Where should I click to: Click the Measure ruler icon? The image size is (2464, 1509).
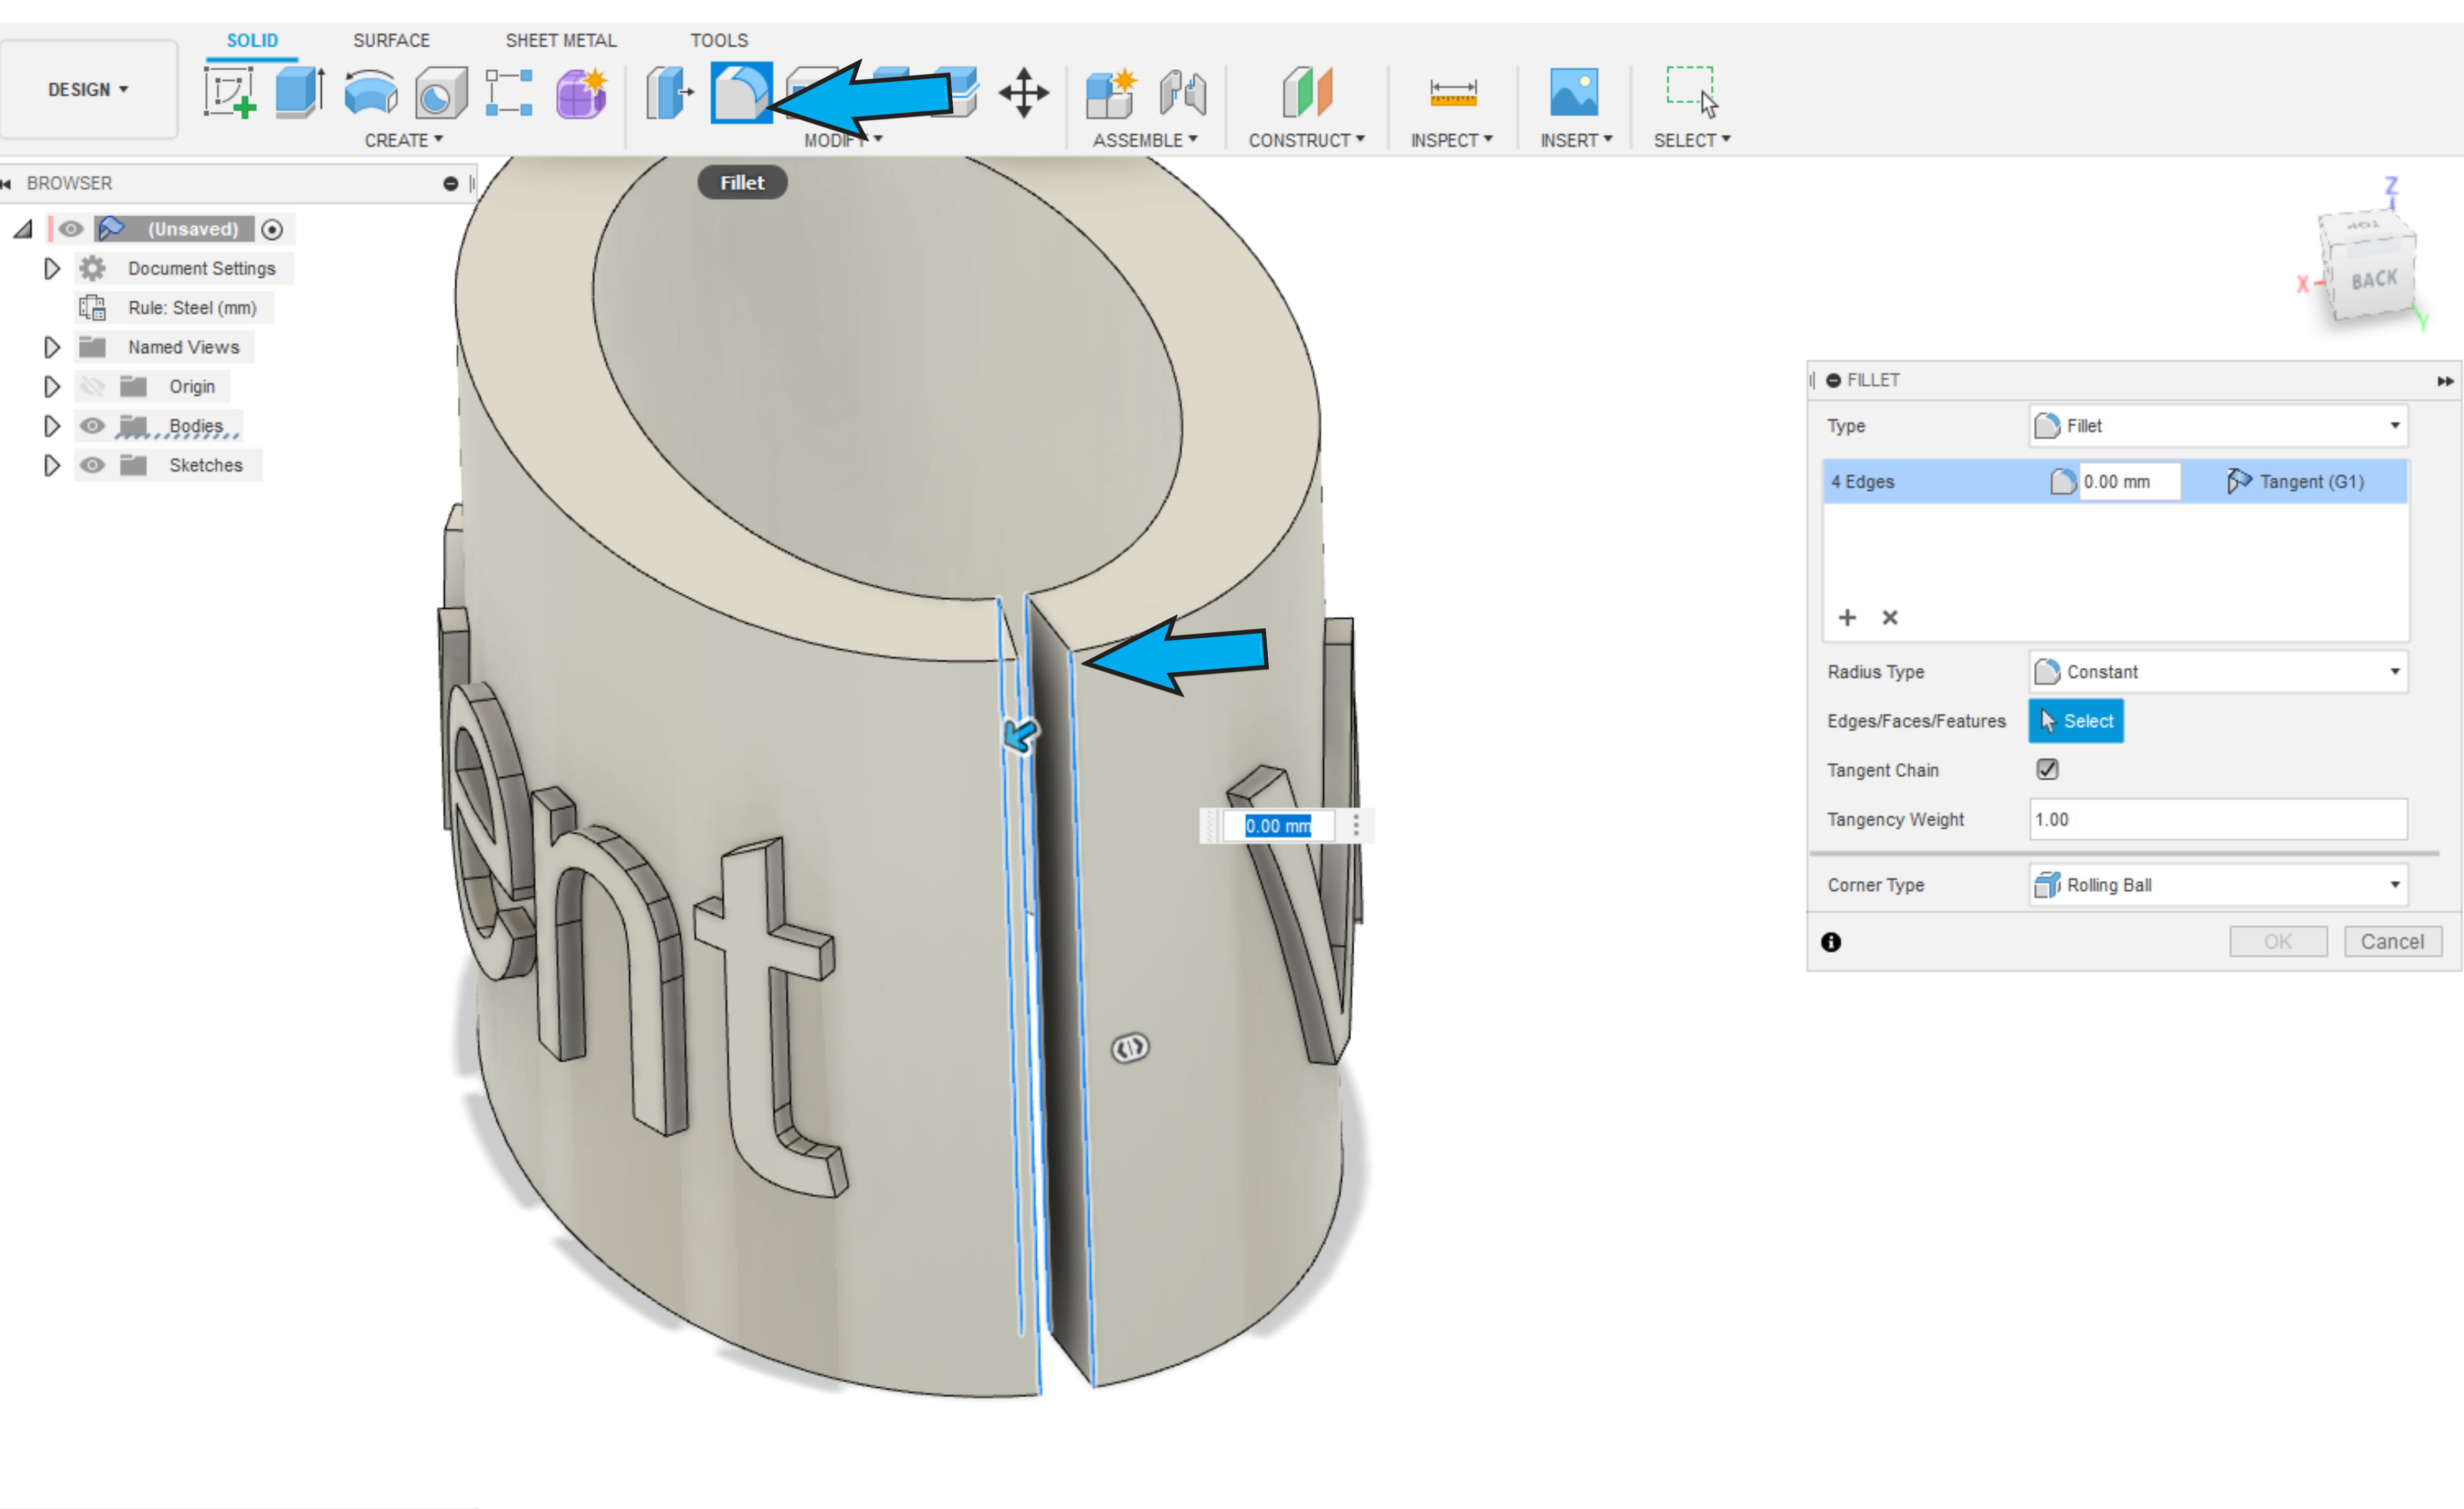1452,93
